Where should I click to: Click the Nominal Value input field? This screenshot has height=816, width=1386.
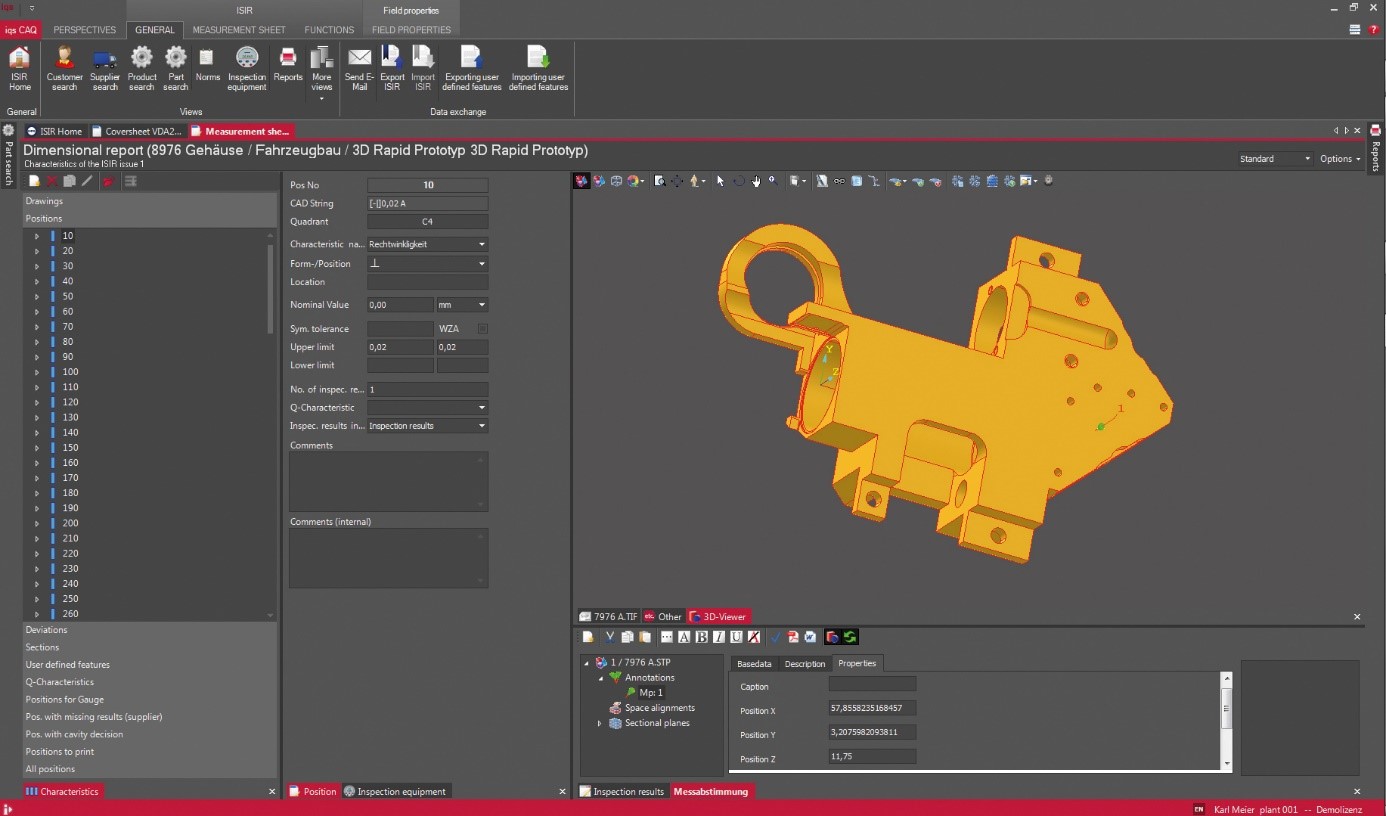(400, 305)
